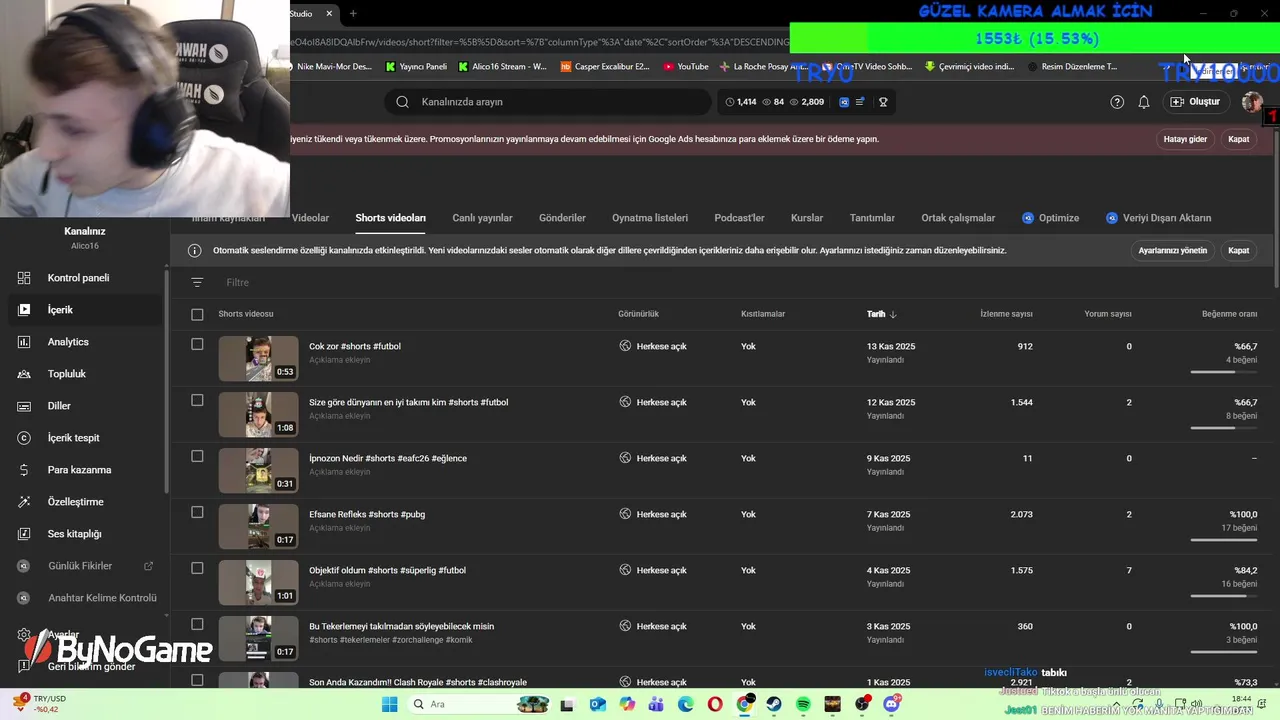
Task: Switch to the Tanıtımlar tab
Action: click(872, 218)
